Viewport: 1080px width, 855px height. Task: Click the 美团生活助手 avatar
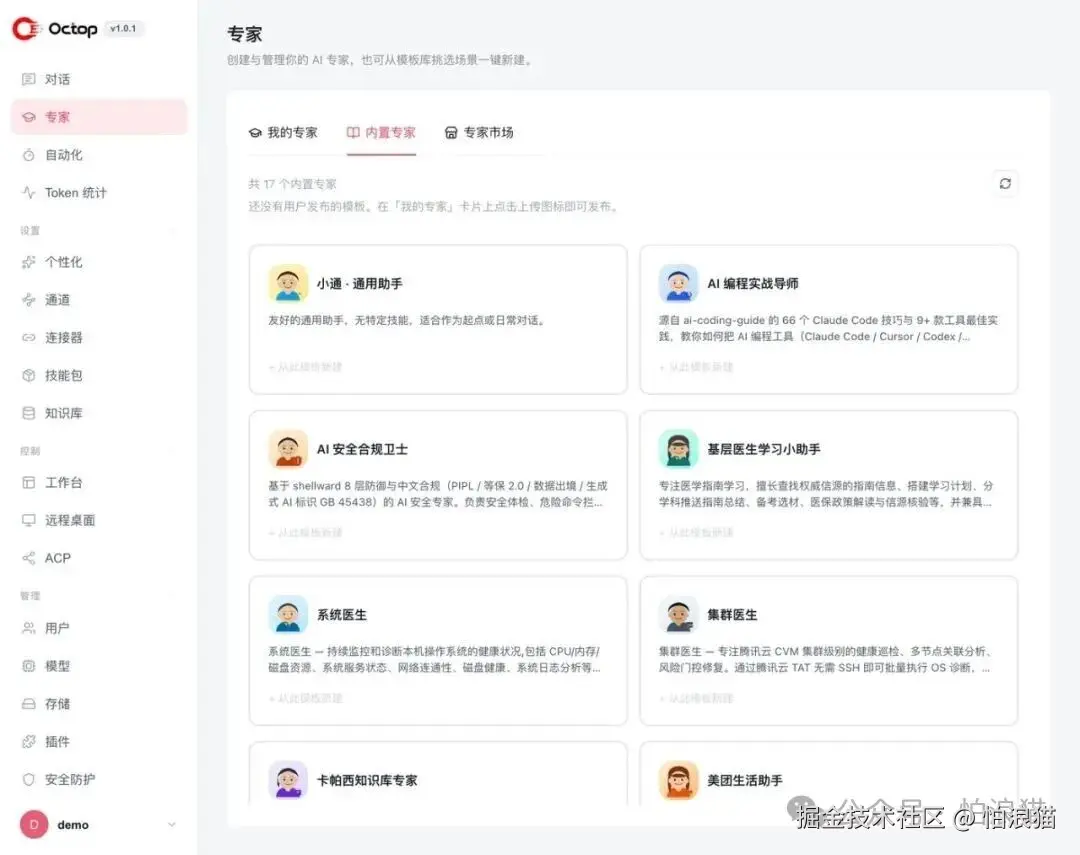coord(678,780)
